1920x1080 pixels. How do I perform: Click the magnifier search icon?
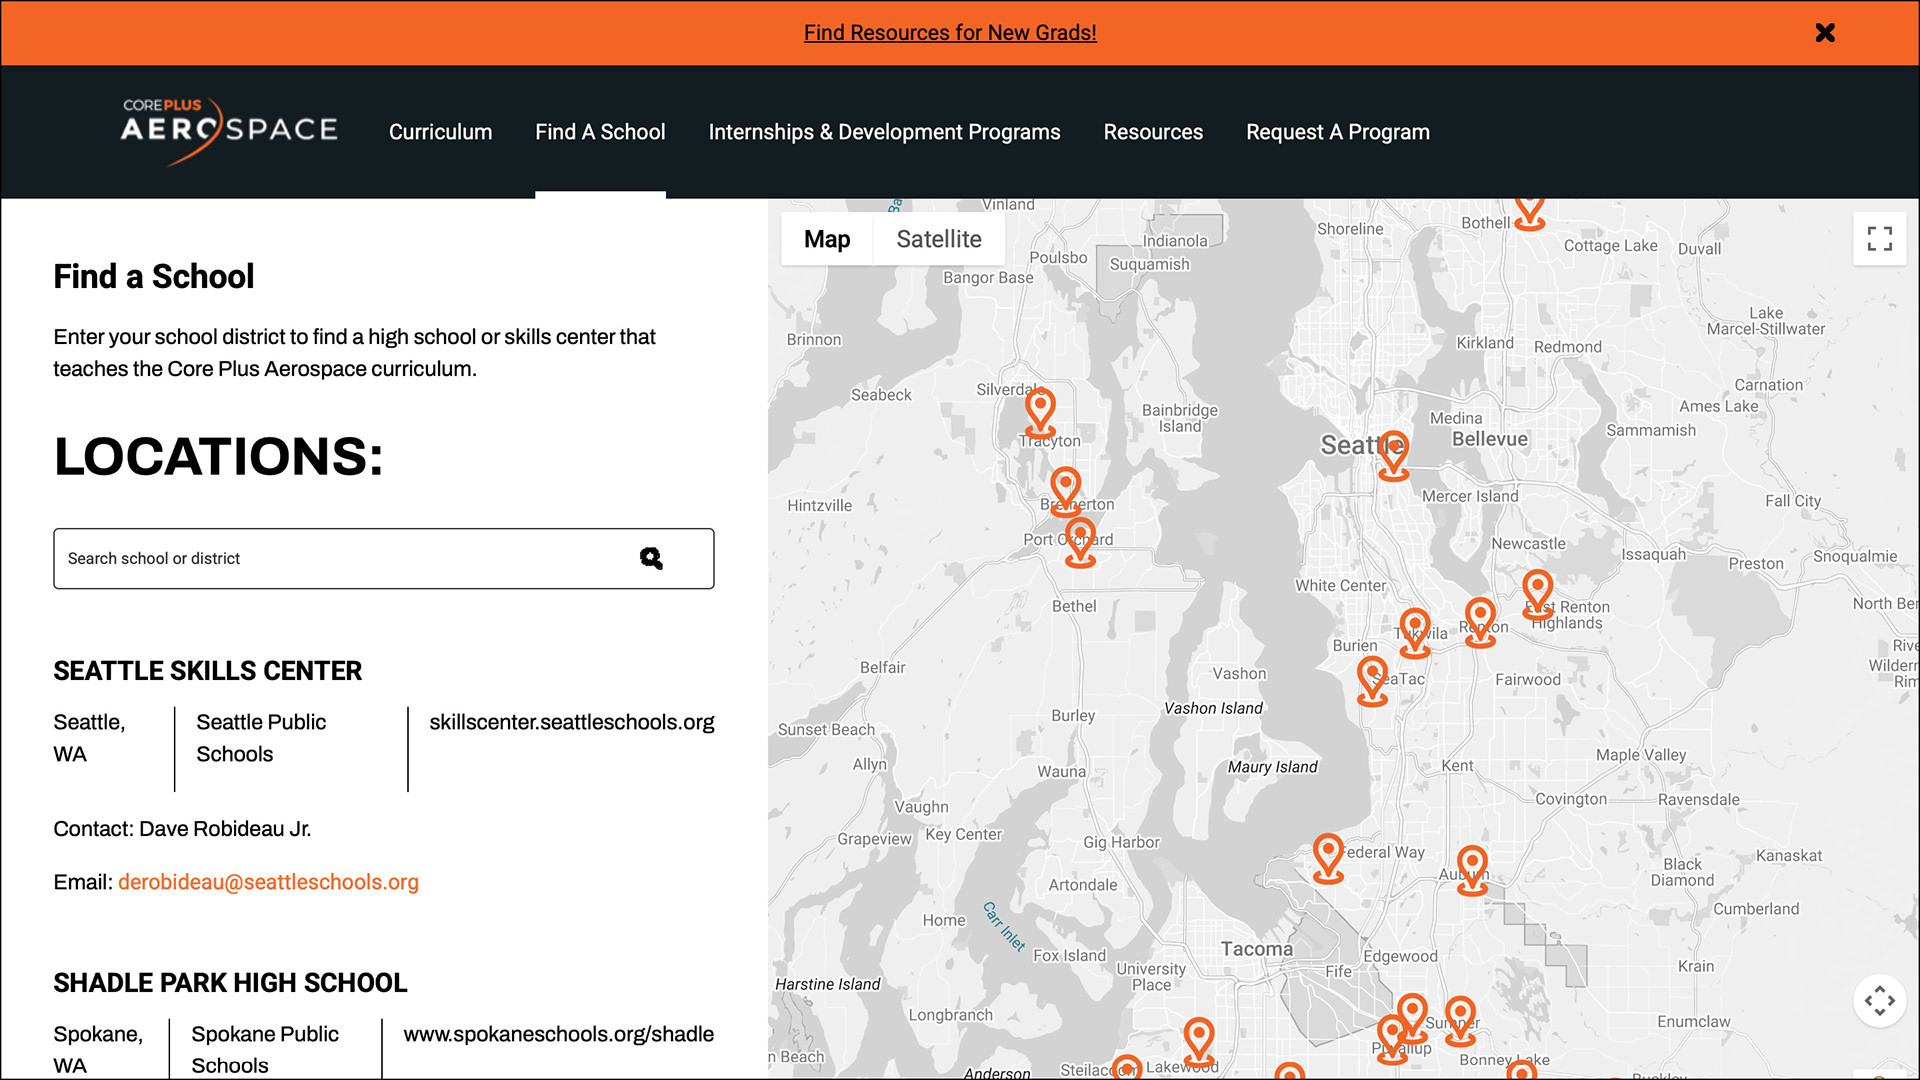click(x=651, y=558)
